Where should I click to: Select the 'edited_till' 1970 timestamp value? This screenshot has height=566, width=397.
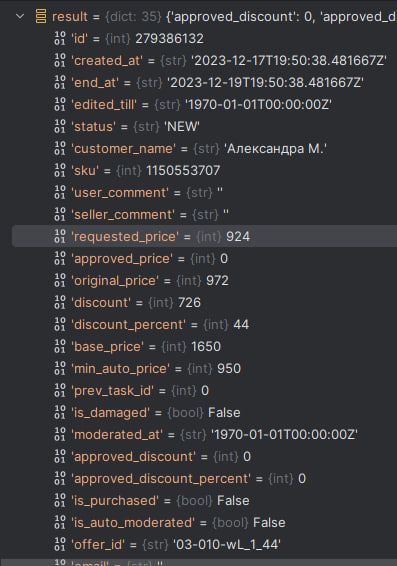(x=258, y=105)
